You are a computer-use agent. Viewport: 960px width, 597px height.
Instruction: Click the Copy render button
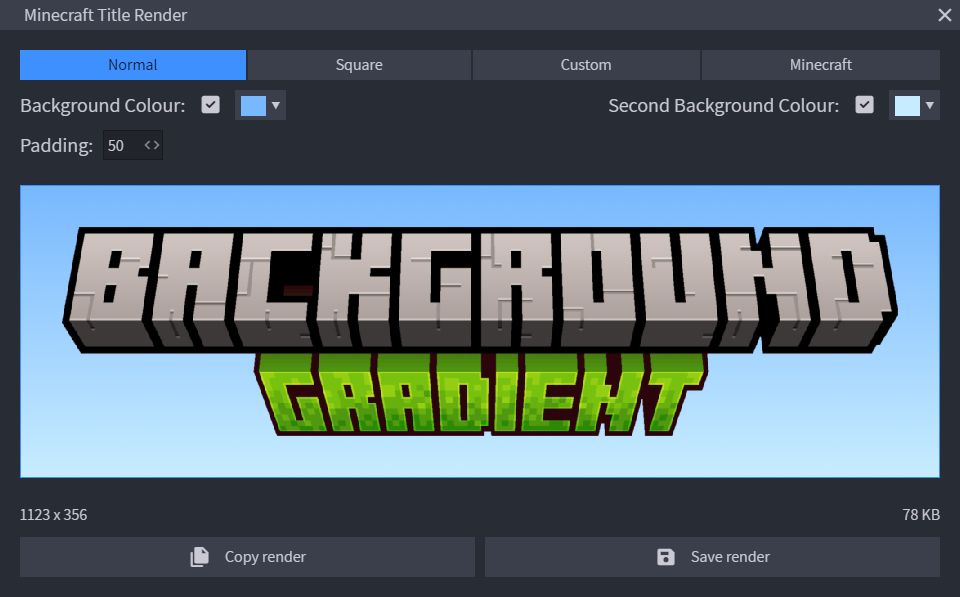pyautogui.click(x=247, y=557)
